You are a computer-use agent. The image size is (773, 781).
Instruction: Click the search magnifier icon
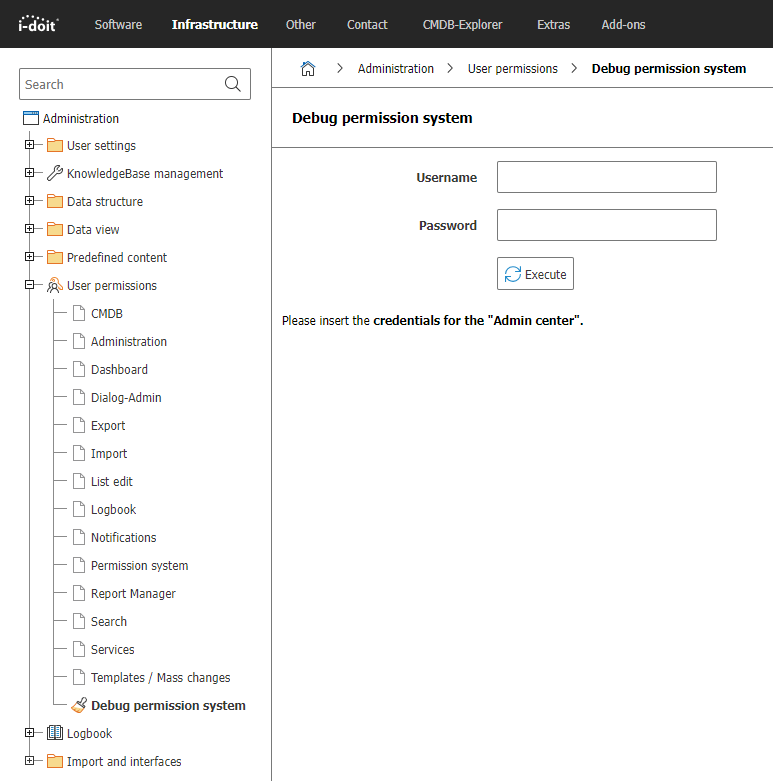[x=233, y=84]
